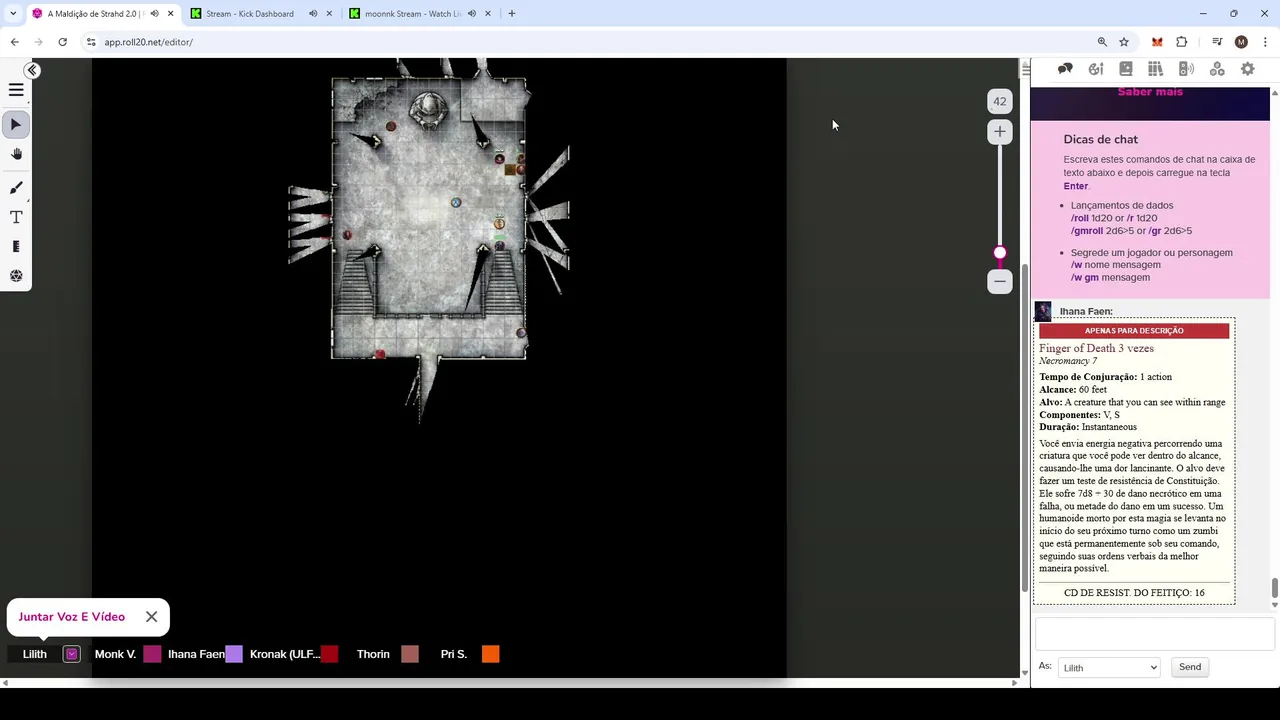Go back in browser history
This screenshot has height=720, width=1280.
pos(14,42)
